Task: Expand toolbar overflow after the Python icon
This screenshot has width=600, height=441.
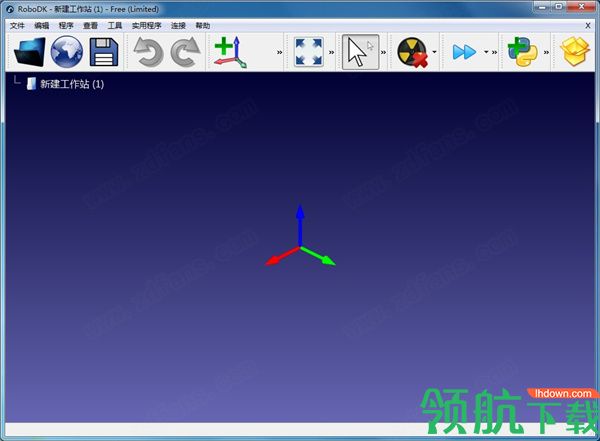Action: 546,52
